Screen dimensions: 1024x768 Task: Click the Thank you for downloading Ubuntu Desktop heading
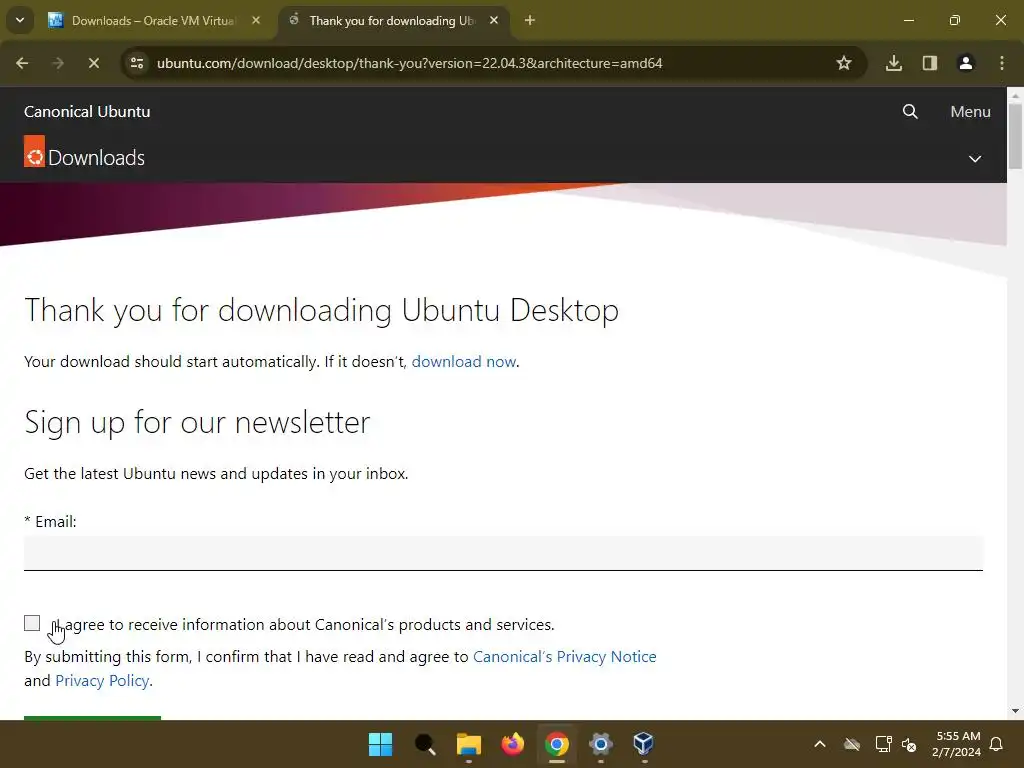pos(321,310)
